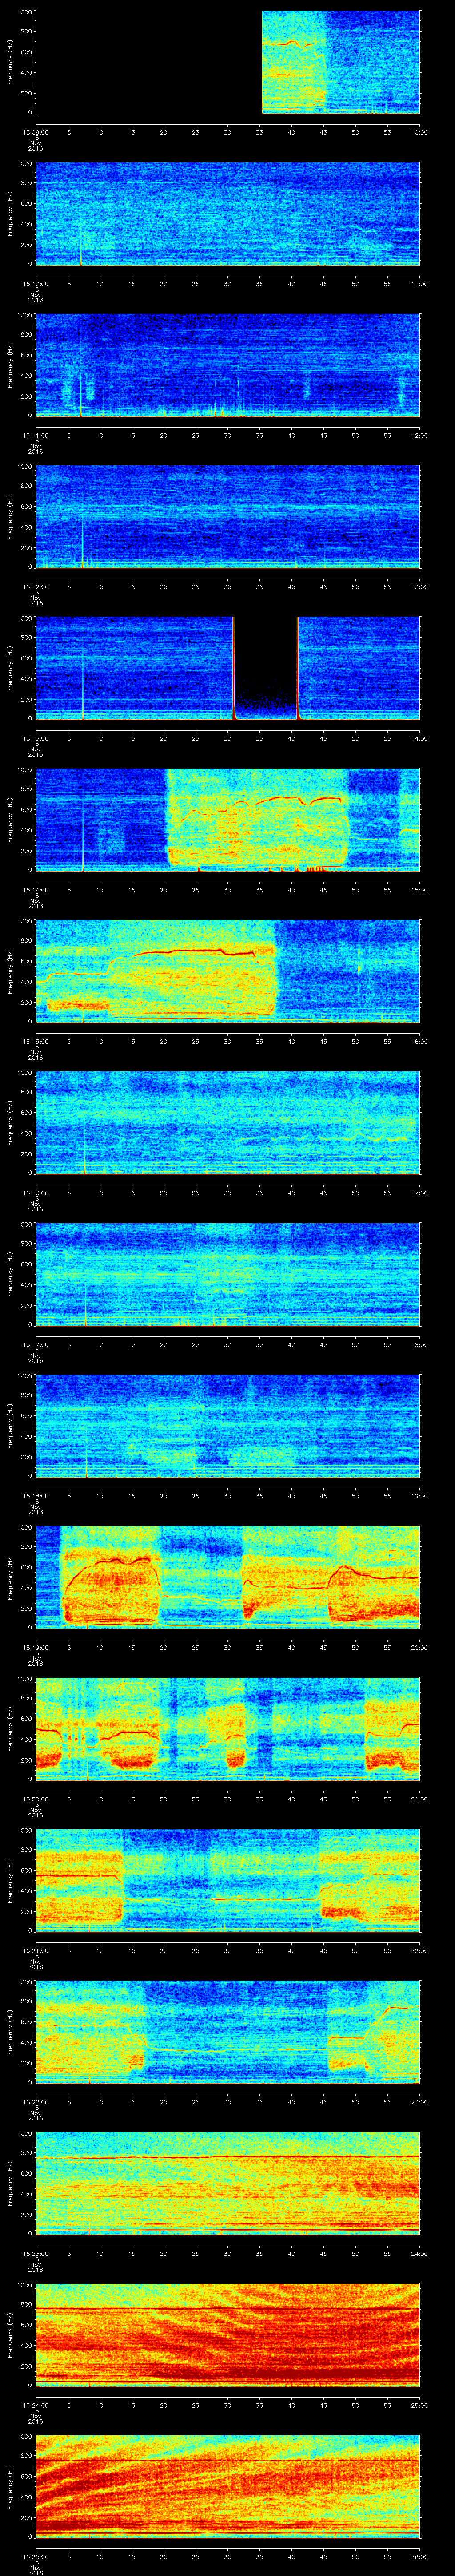The height and width of the screenshot is (2576, 455).
Task: Open the spectrogram panel starting at 15:20:00
Action: point(228,1729)
